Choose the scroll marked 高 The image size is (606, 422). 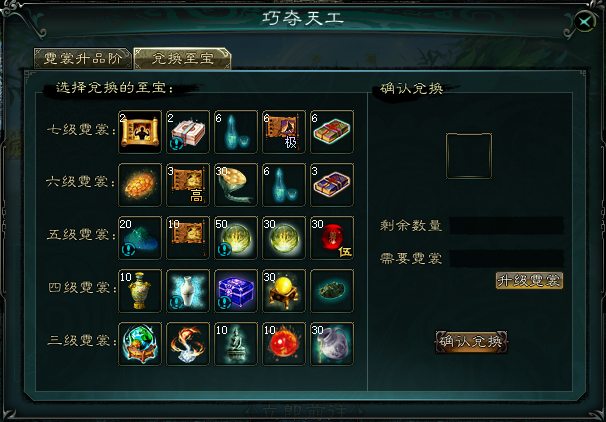point(188,185)
